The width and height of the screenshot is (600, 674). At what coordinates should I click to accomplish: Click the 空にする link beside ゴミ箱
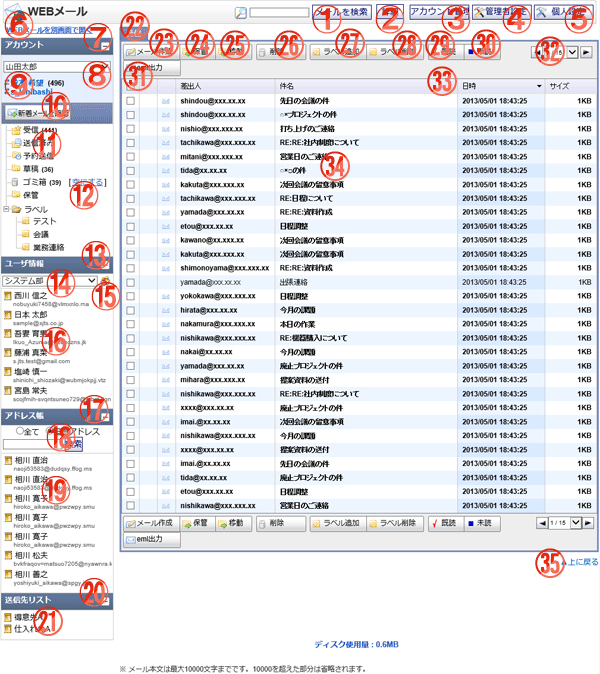[x=88, y=182]
